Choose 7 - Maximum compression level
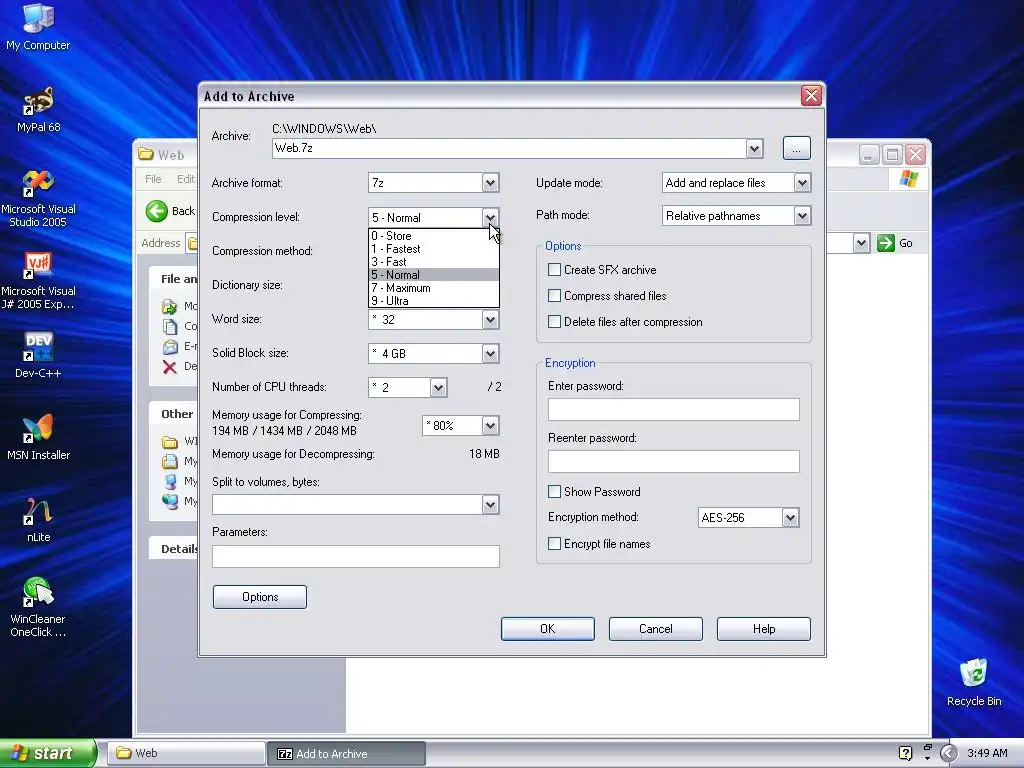 [434, 288]
